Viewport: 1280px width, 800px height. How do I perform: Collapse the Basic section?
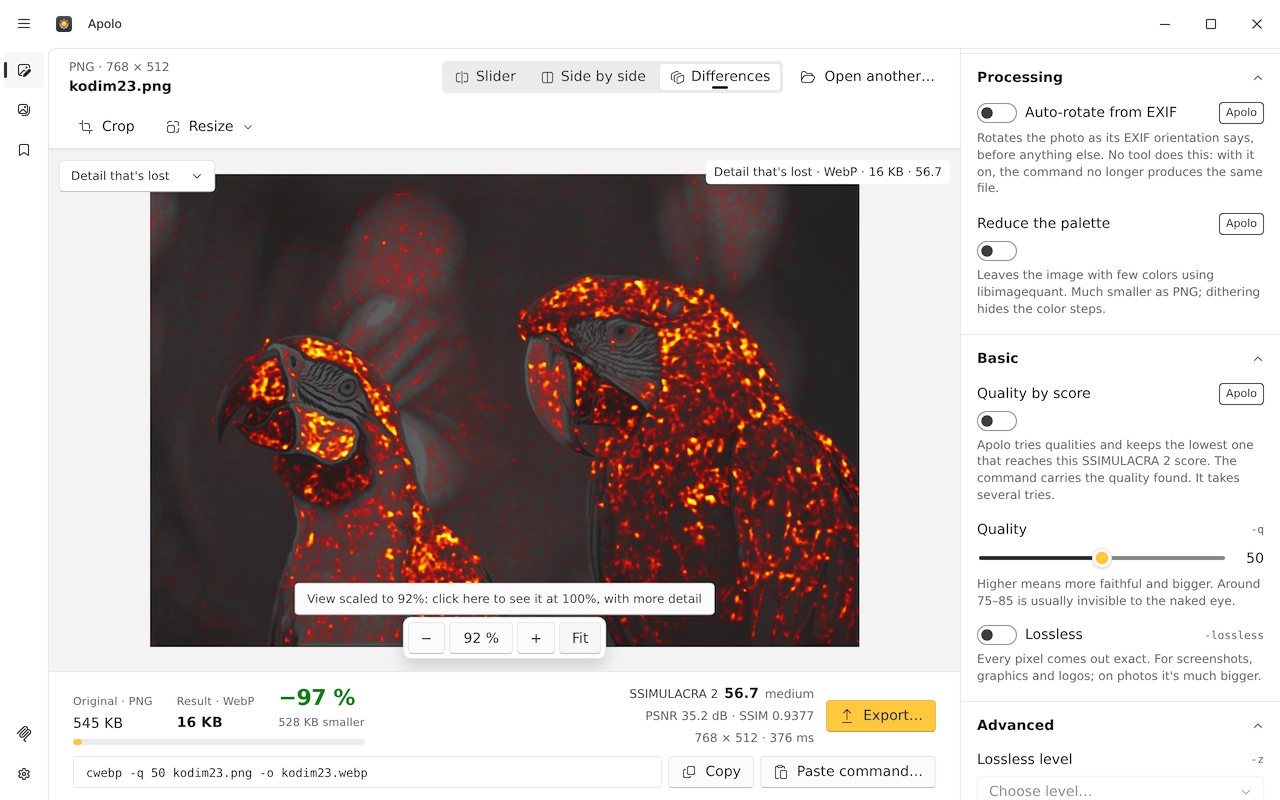[x=1257, y=358]
